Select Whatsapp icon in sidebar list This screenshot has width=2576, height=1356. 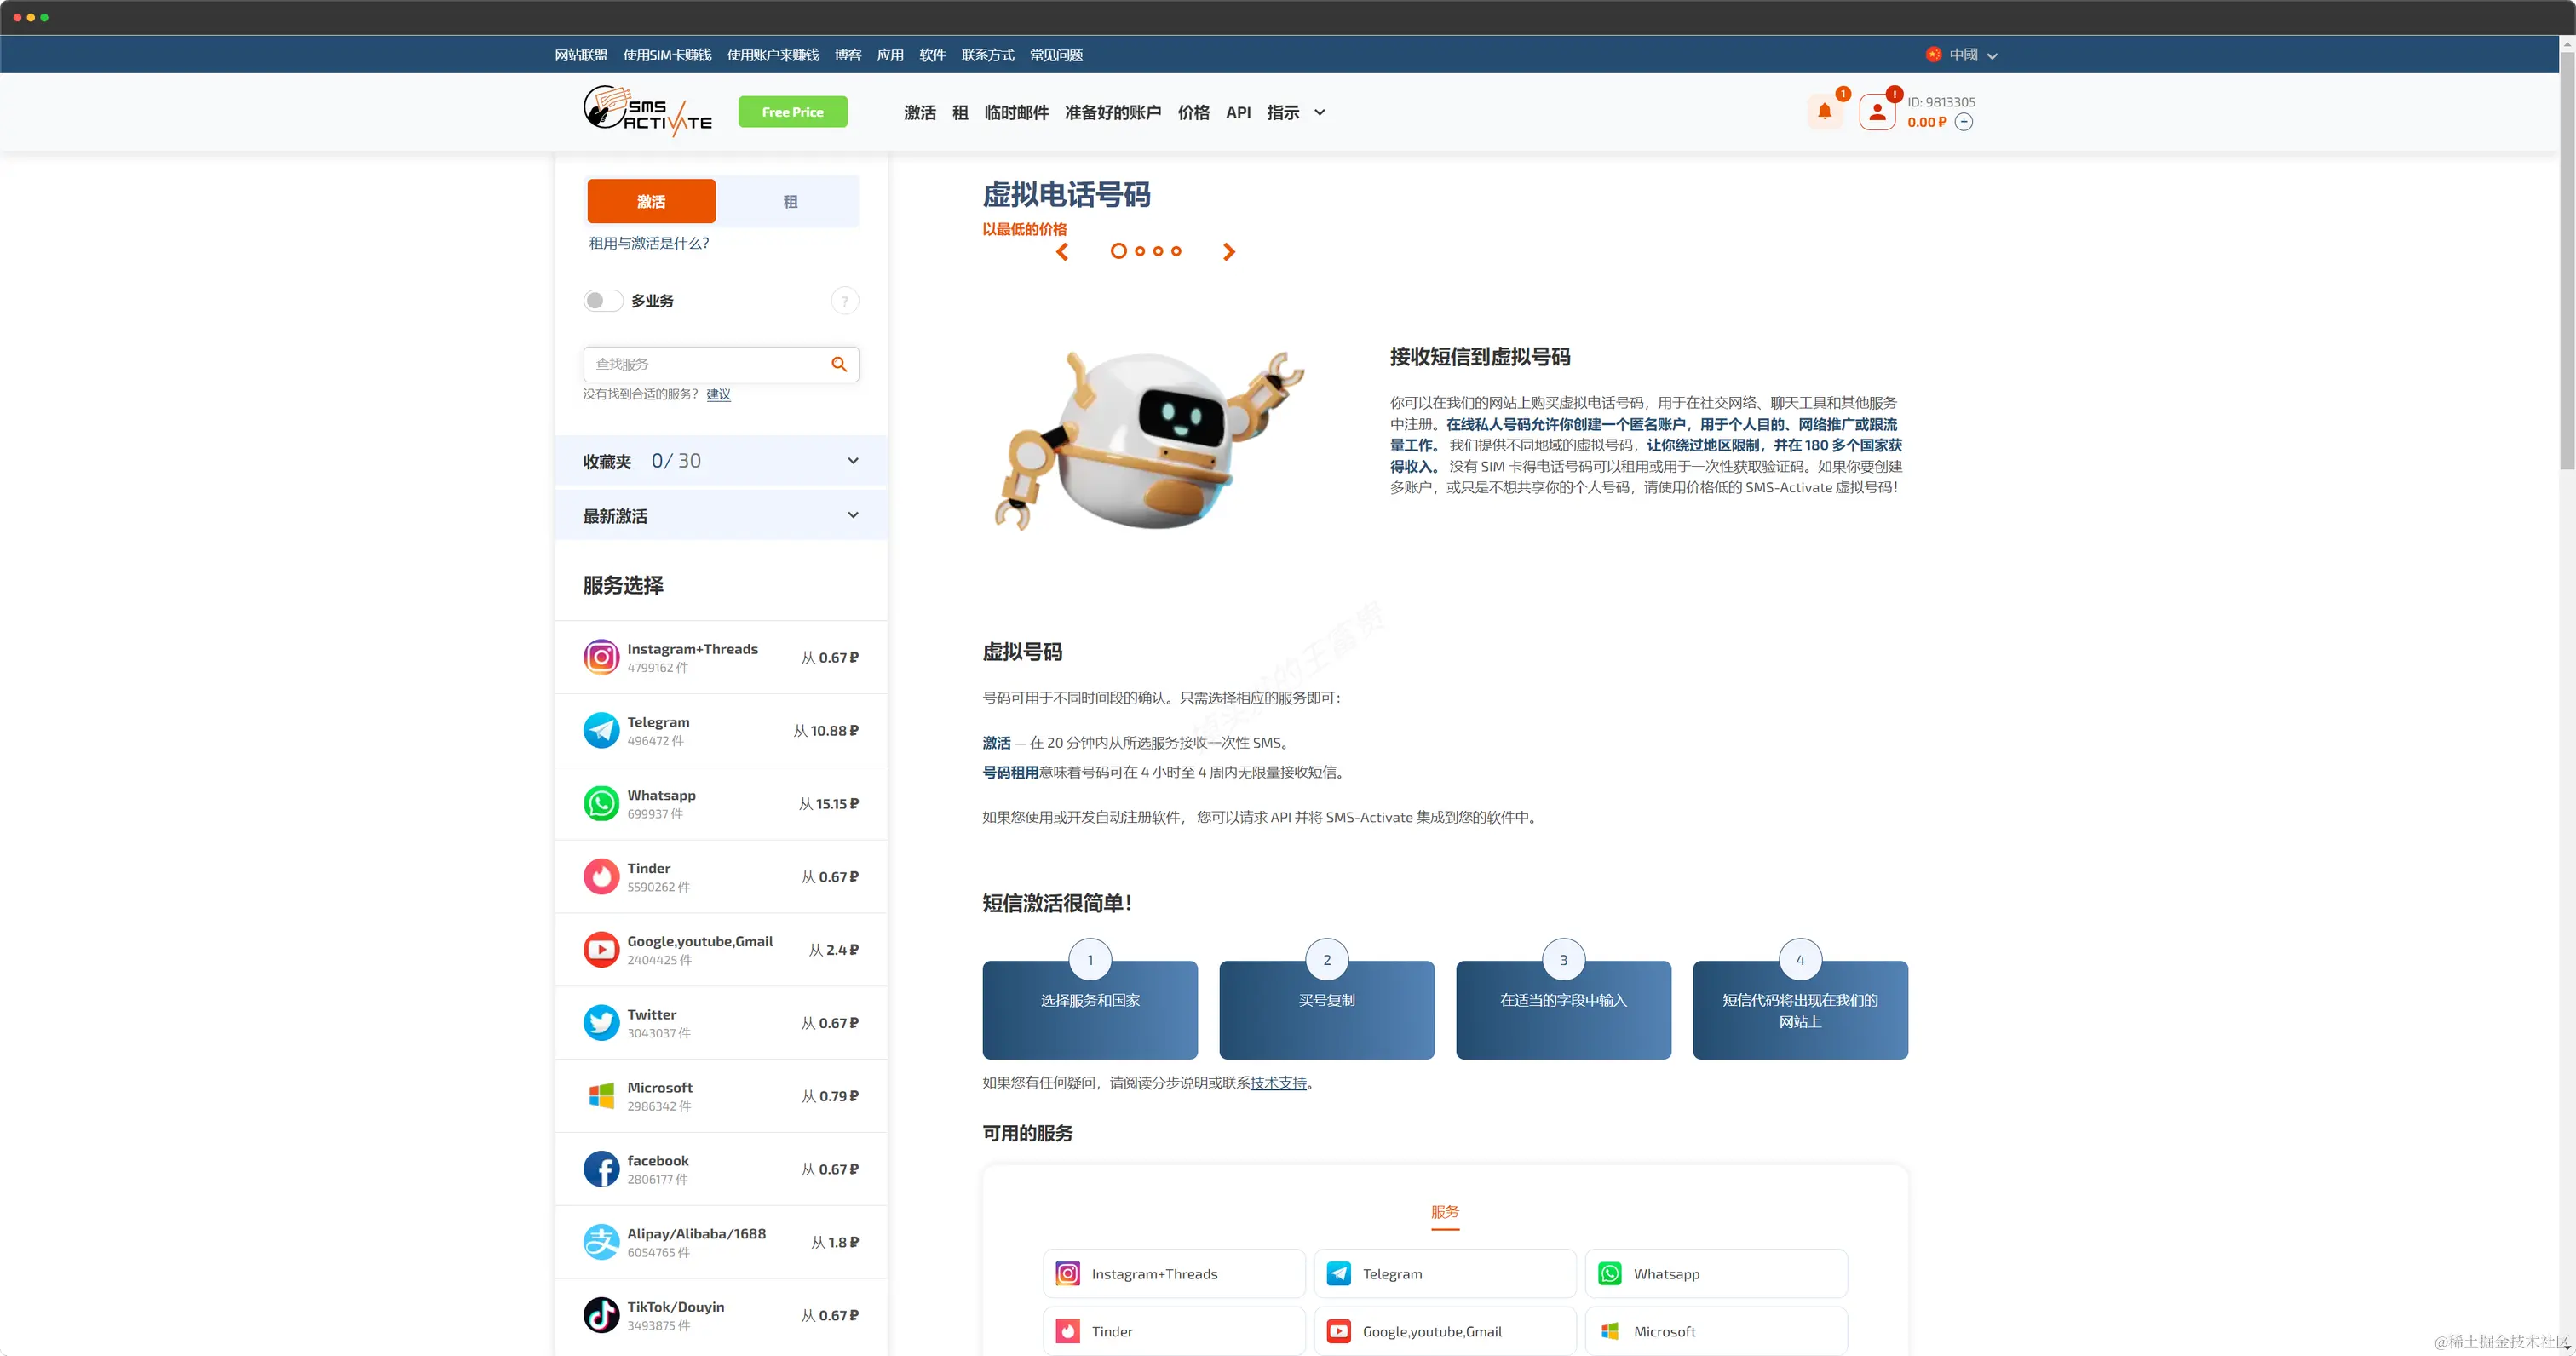[601, 803]
